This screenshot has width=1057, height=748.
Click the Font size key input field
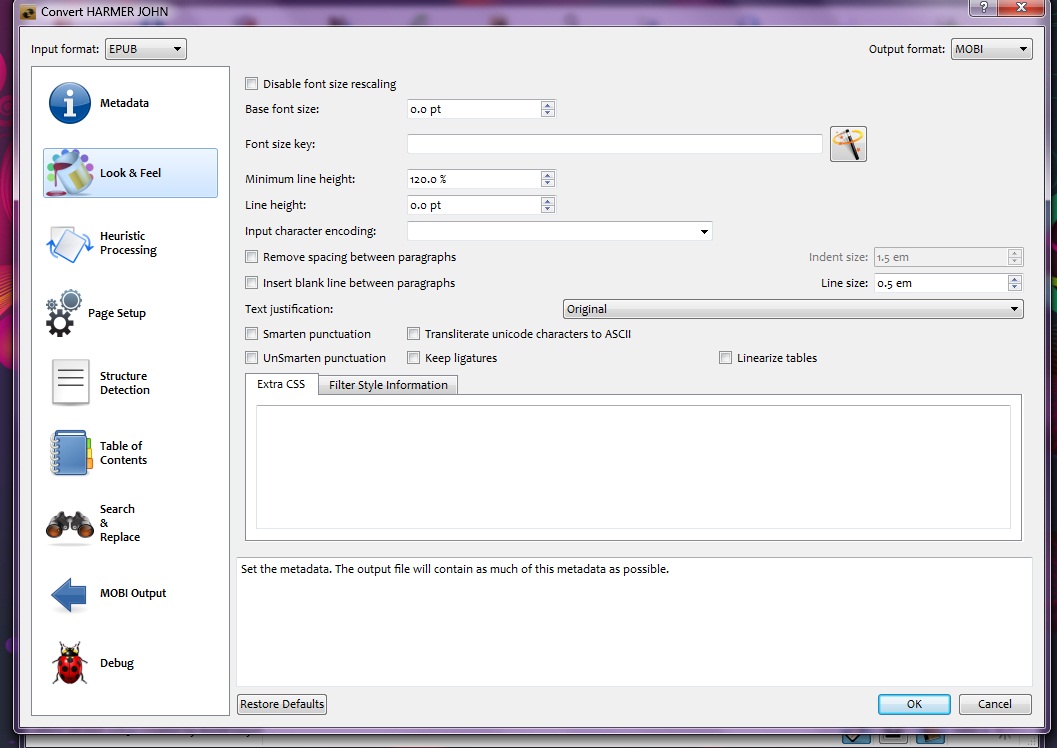coord(615,144)
